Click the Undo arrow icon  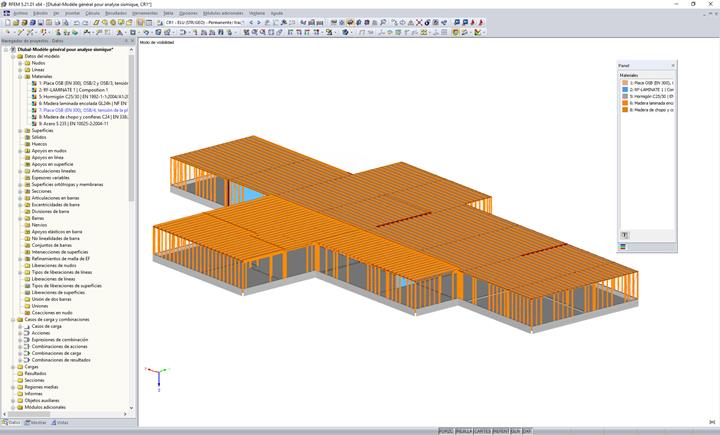tap(76, 23)
